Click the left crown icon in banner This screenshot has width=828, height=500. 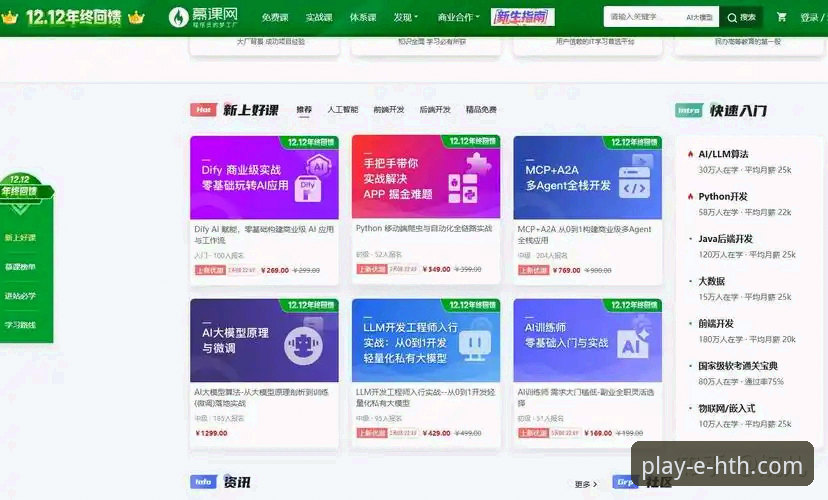9,17
